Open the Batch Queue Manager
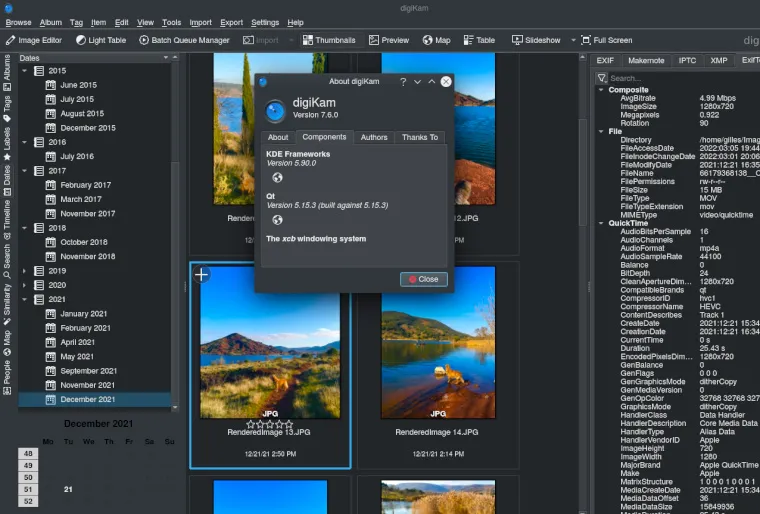Screen dimensions: 760x514 click(184, 40)
